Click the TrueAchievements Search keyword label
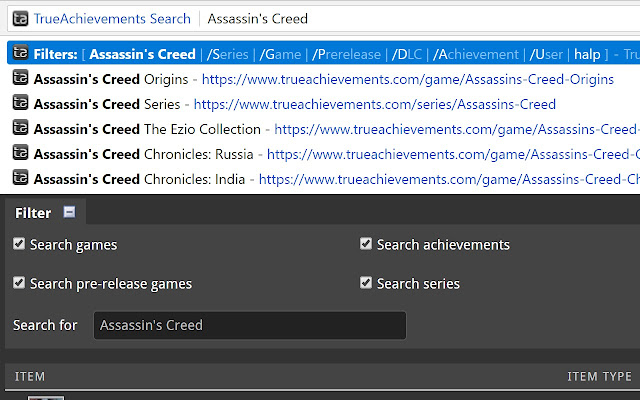The width and height of the screenshot is (640, 400). (x=112, y=19)
